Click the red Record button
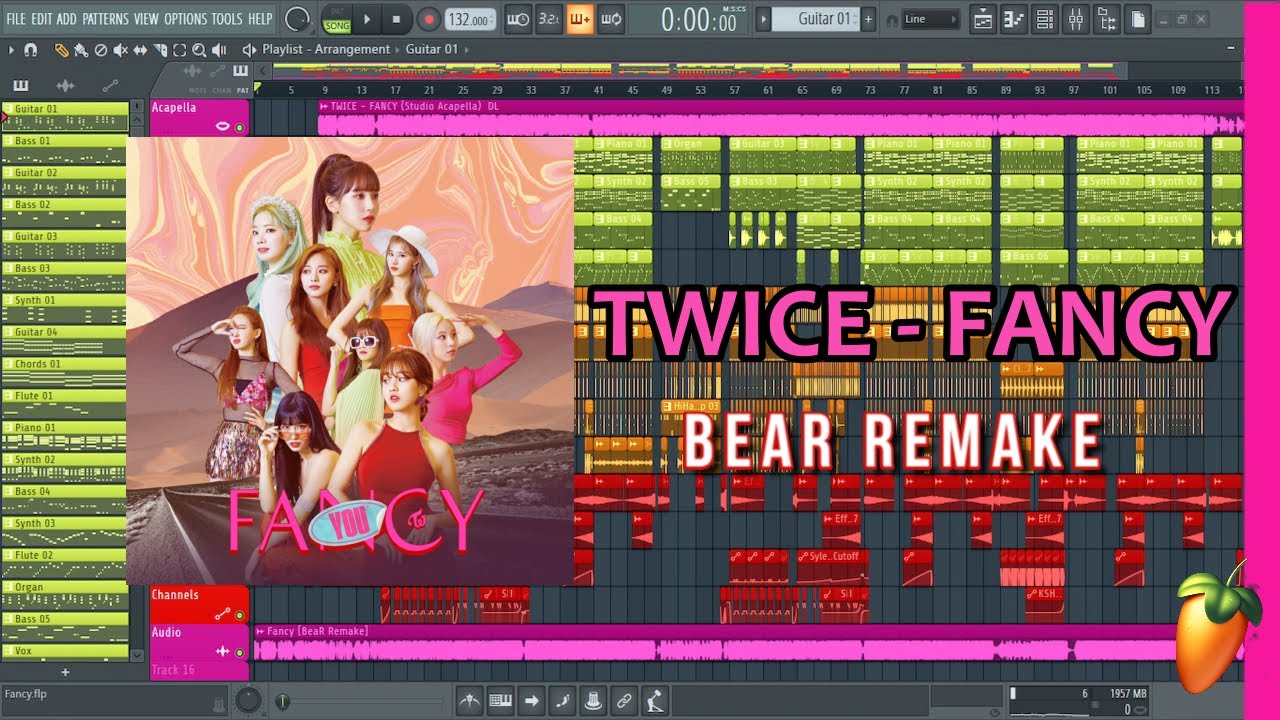Image resolution: width=1280 pixels, height=720 pixels. (428, 19)
